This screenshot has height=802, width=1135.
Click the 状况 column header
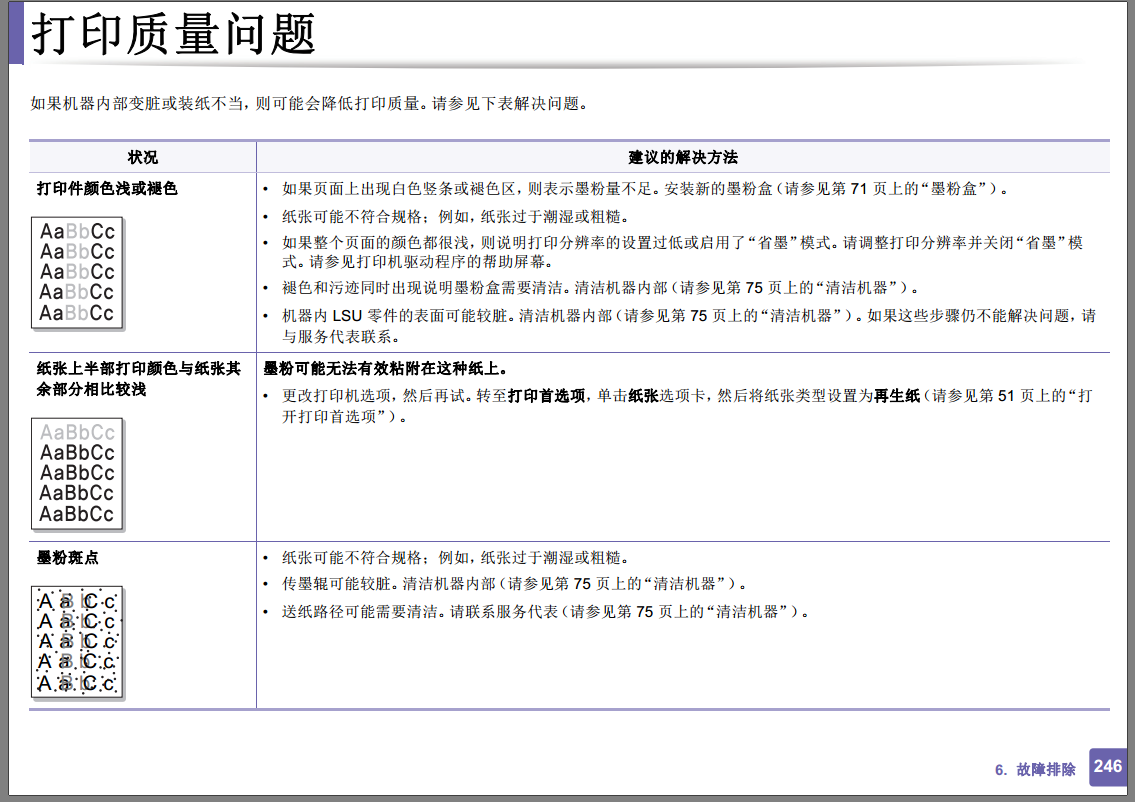(143, 157)
